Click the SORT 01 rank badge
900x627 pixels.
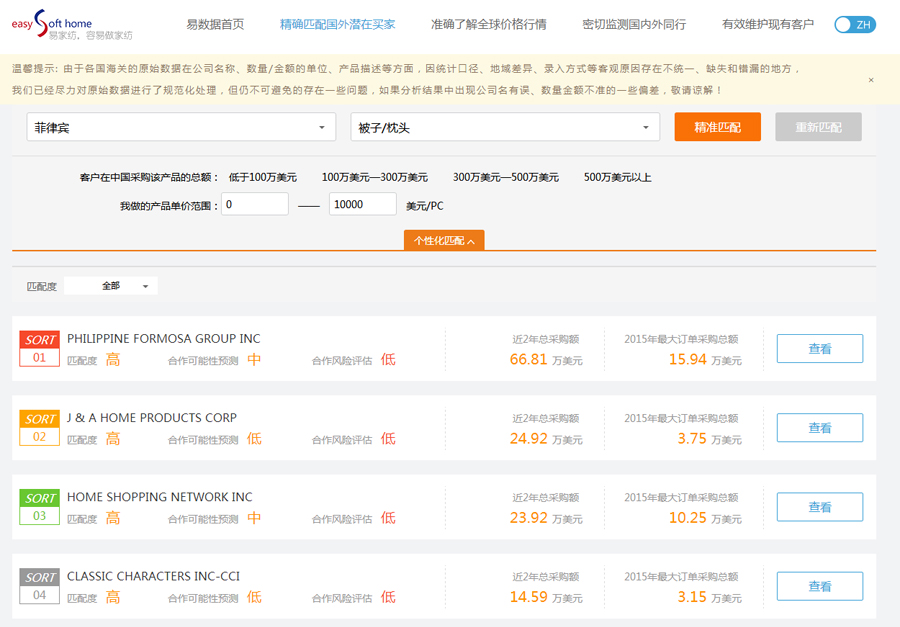40,349
